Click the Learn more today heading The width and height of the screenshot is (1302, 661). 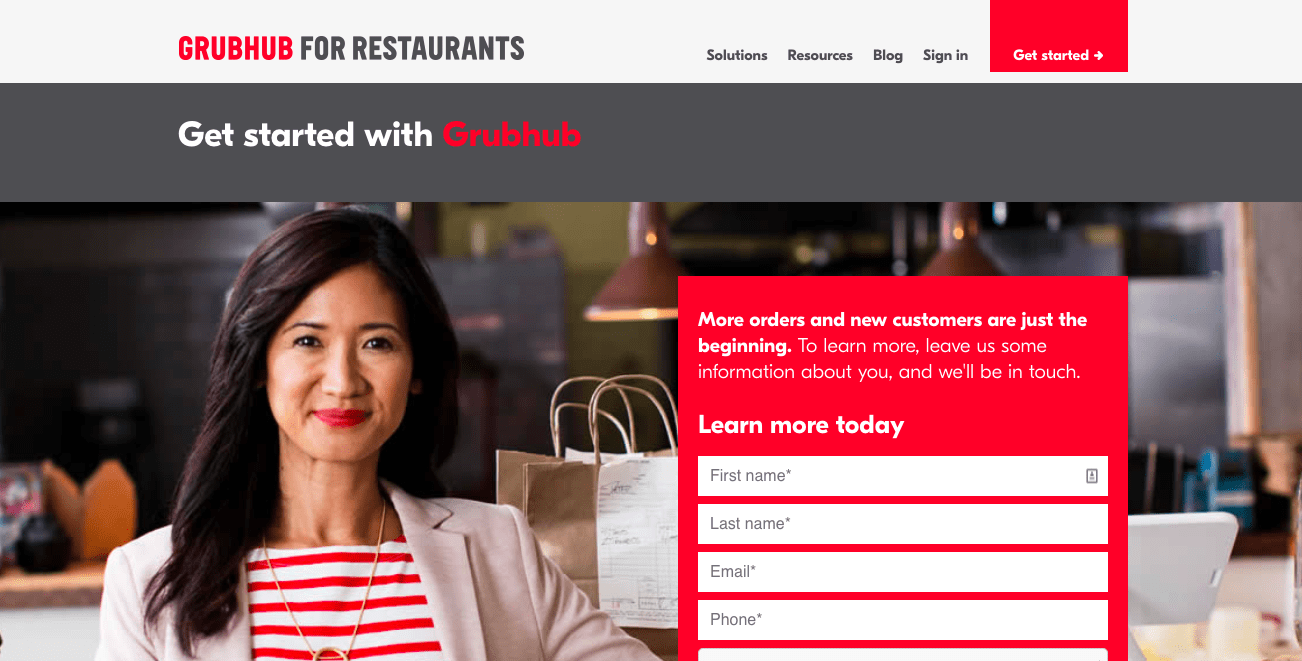point(801,425)
